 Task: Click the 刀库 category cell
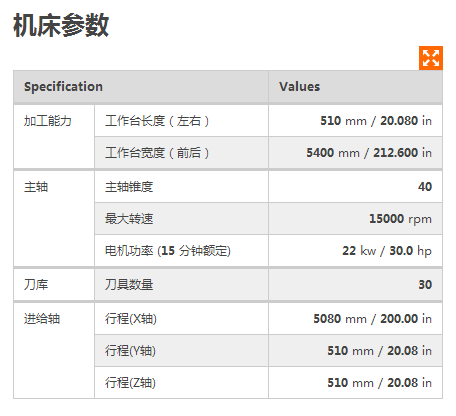coord(54,285)
